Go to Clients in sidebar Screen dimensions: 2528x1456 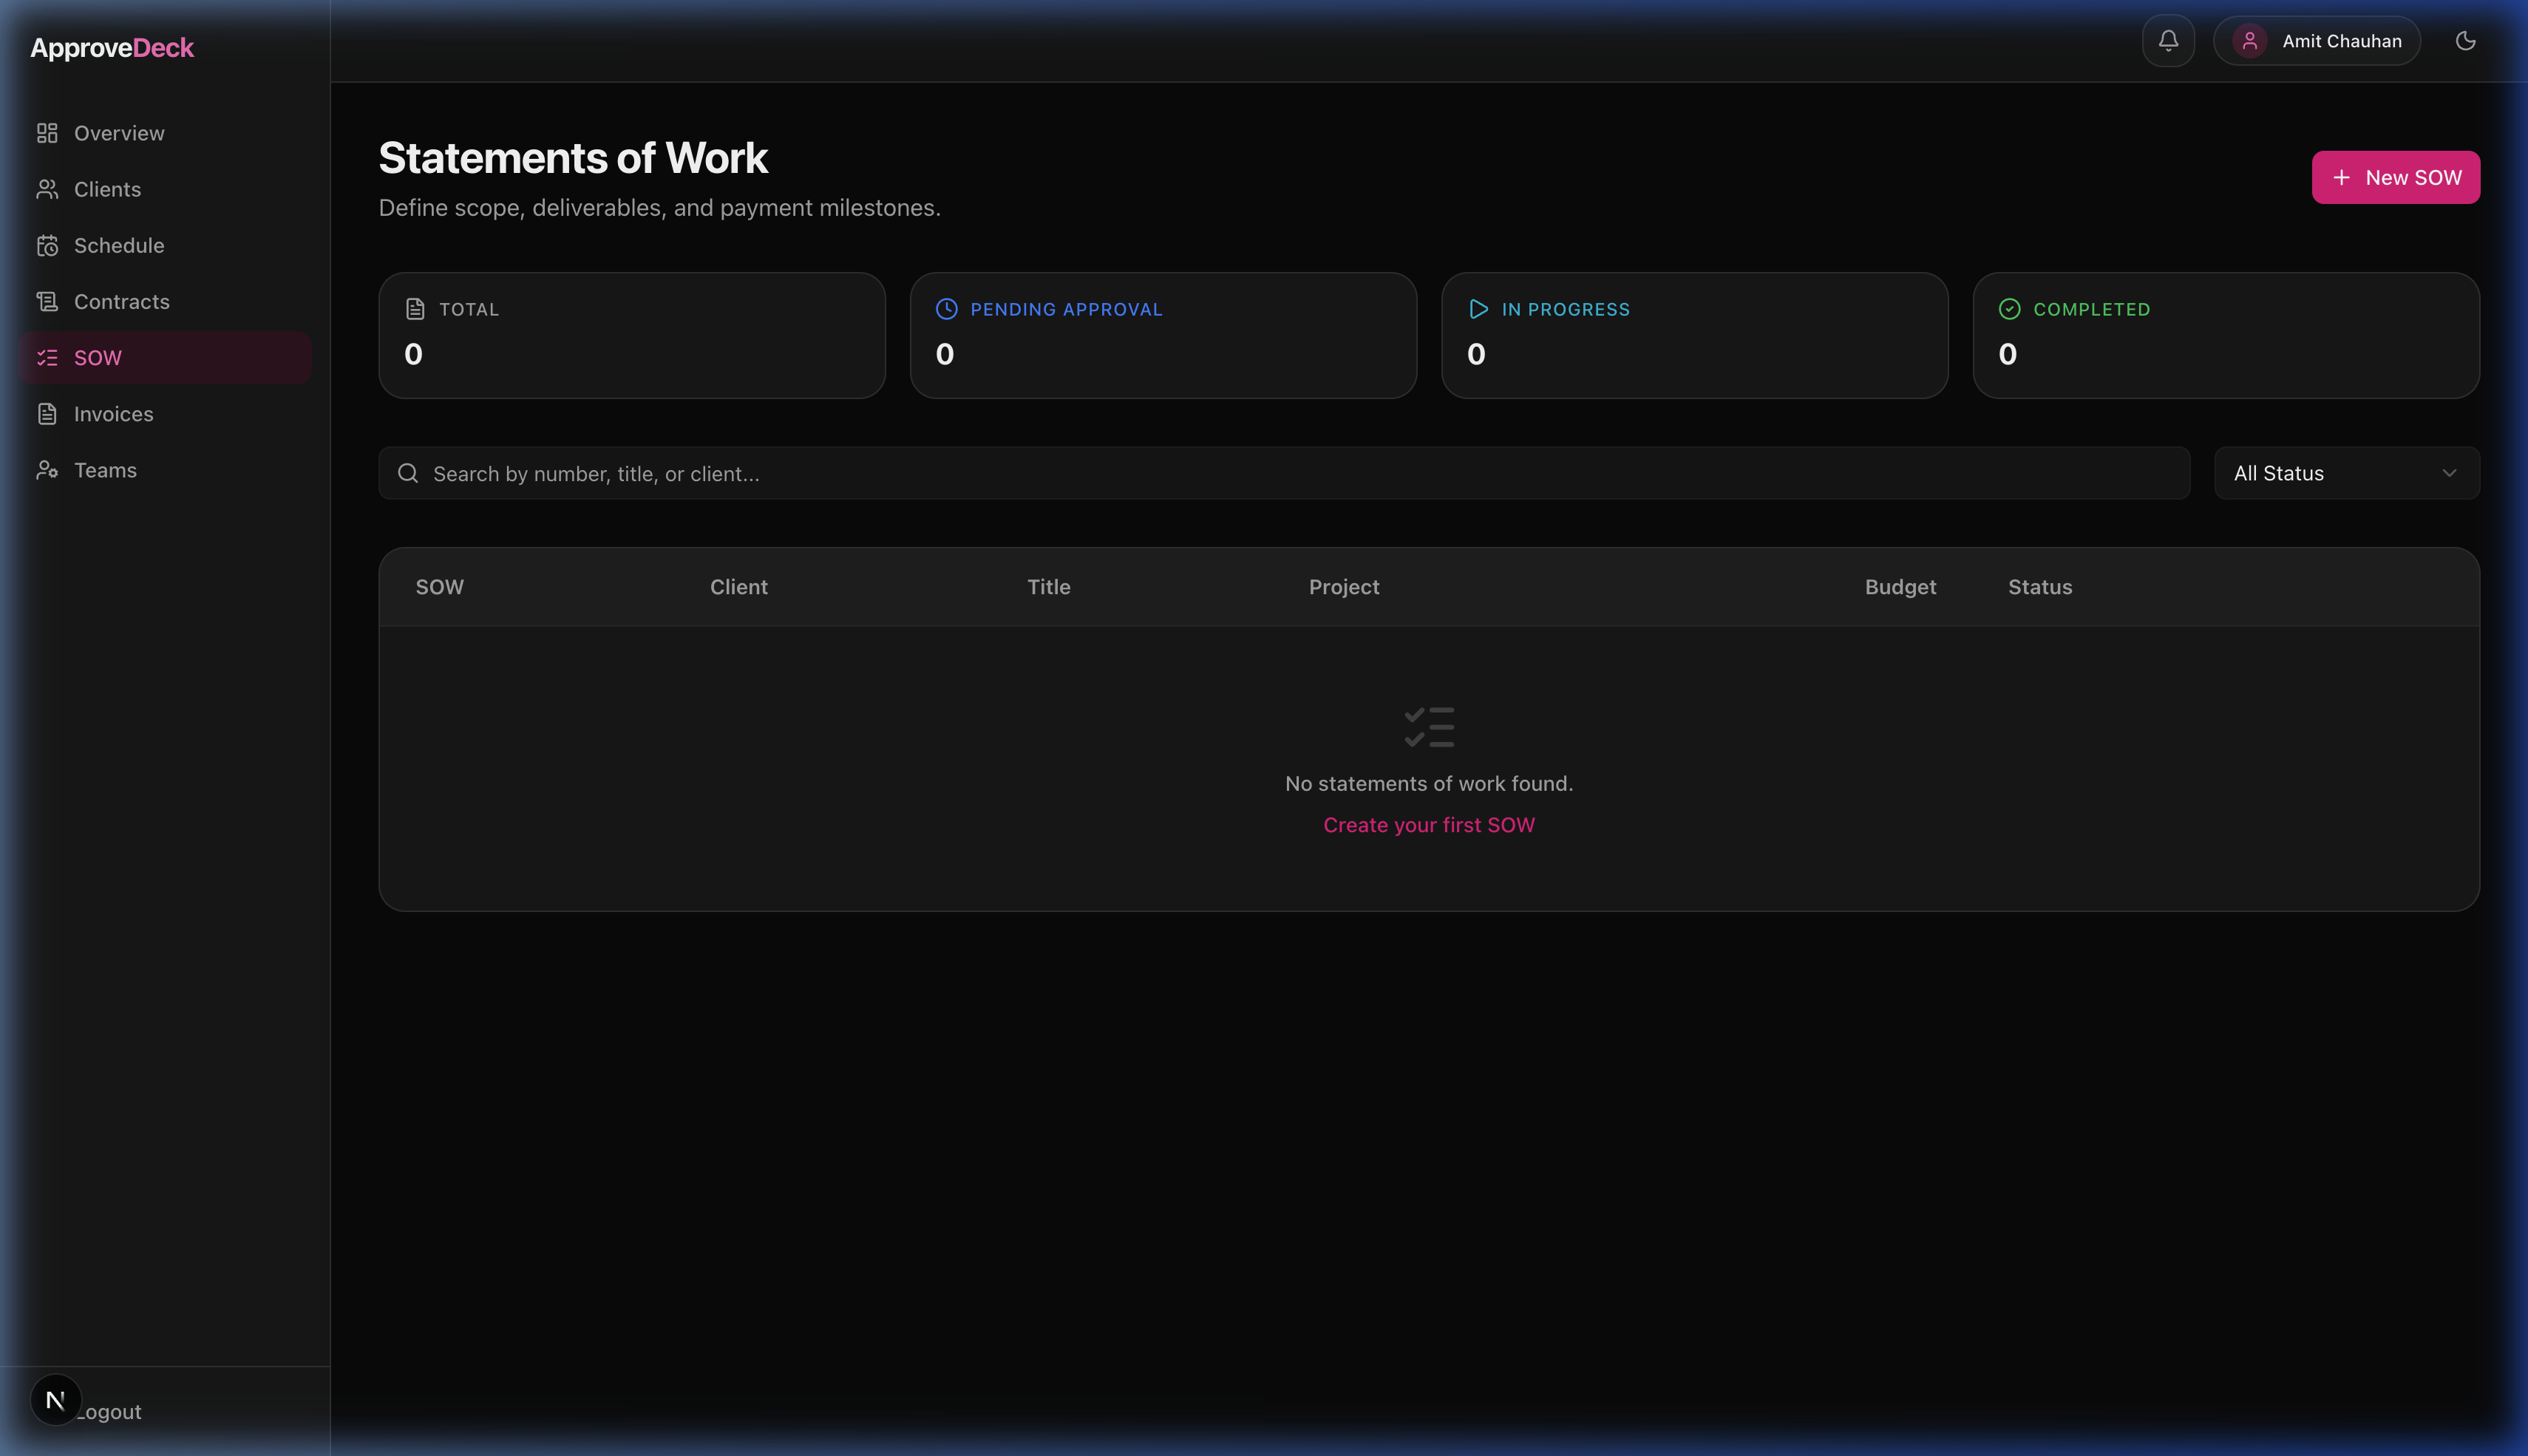pyautogui.click(x=106, y=189)
